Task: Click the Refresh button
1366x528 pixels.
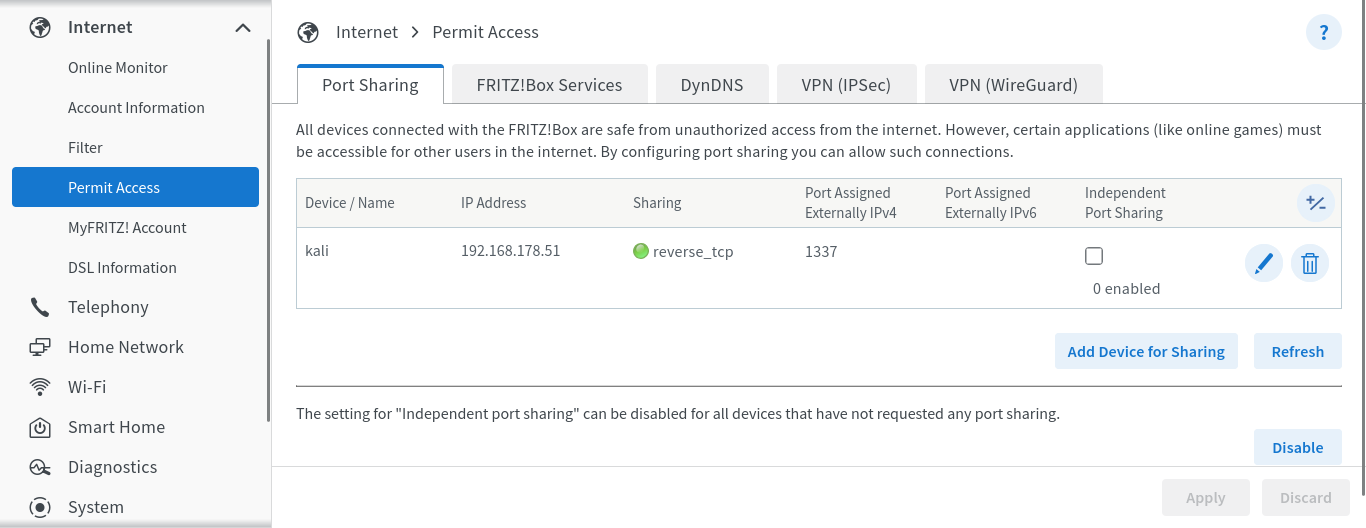Action: click(1298, 351)
